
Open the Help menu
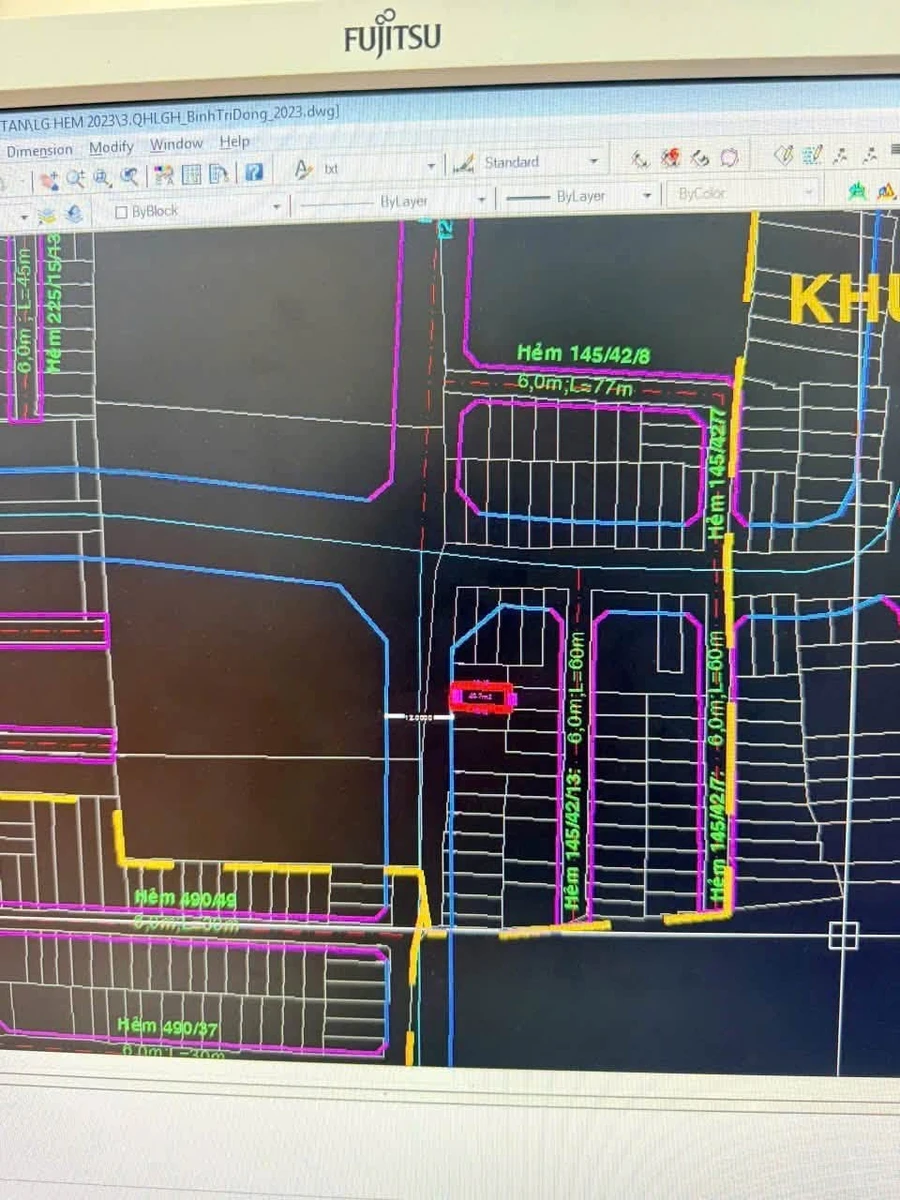[x=234, y=142]
